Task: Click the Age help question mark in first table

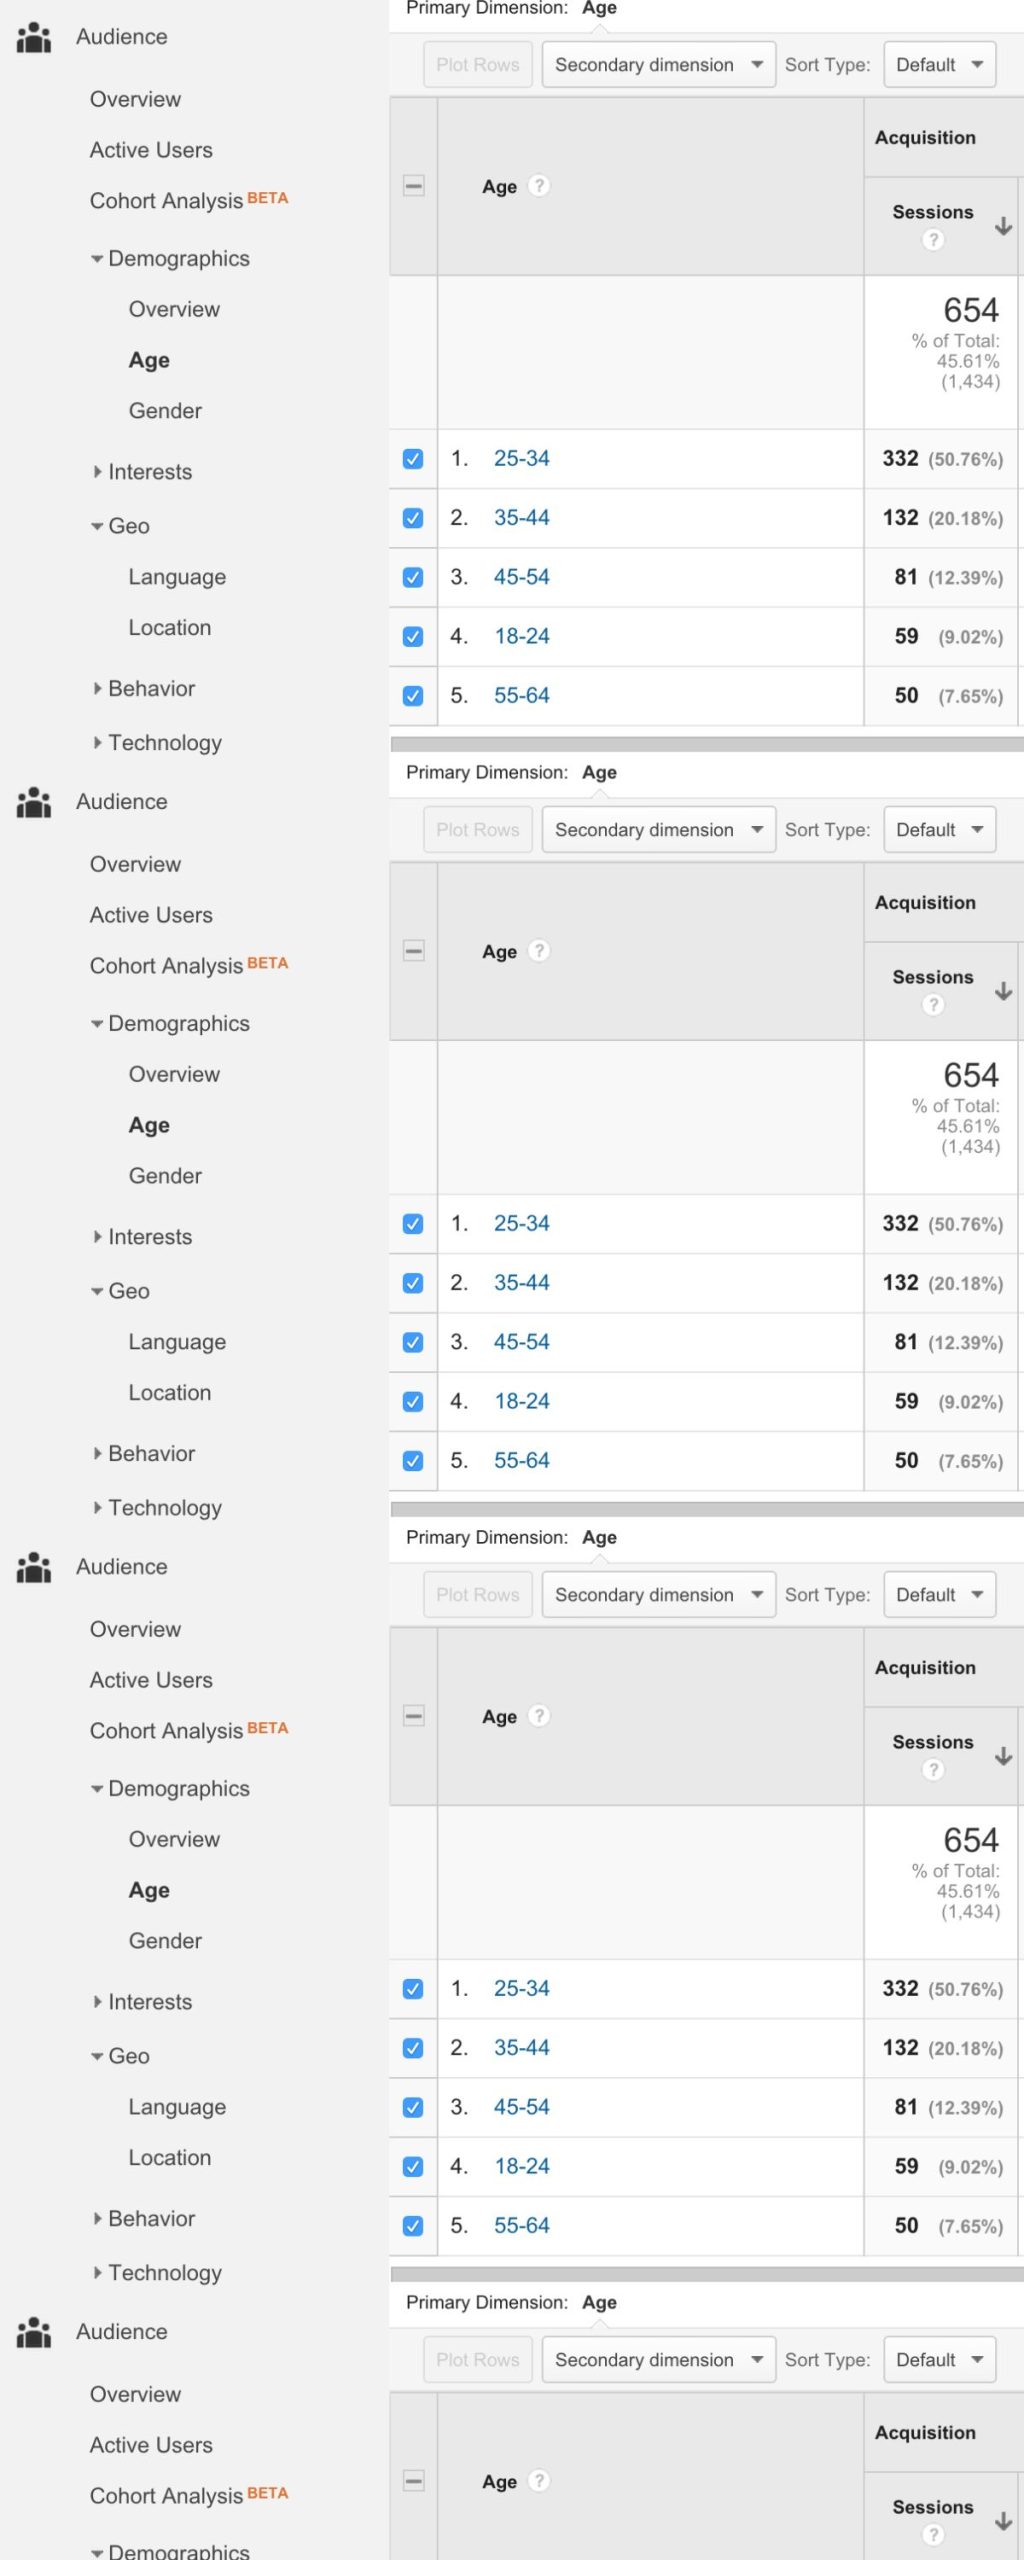Action: click(539, 186)
